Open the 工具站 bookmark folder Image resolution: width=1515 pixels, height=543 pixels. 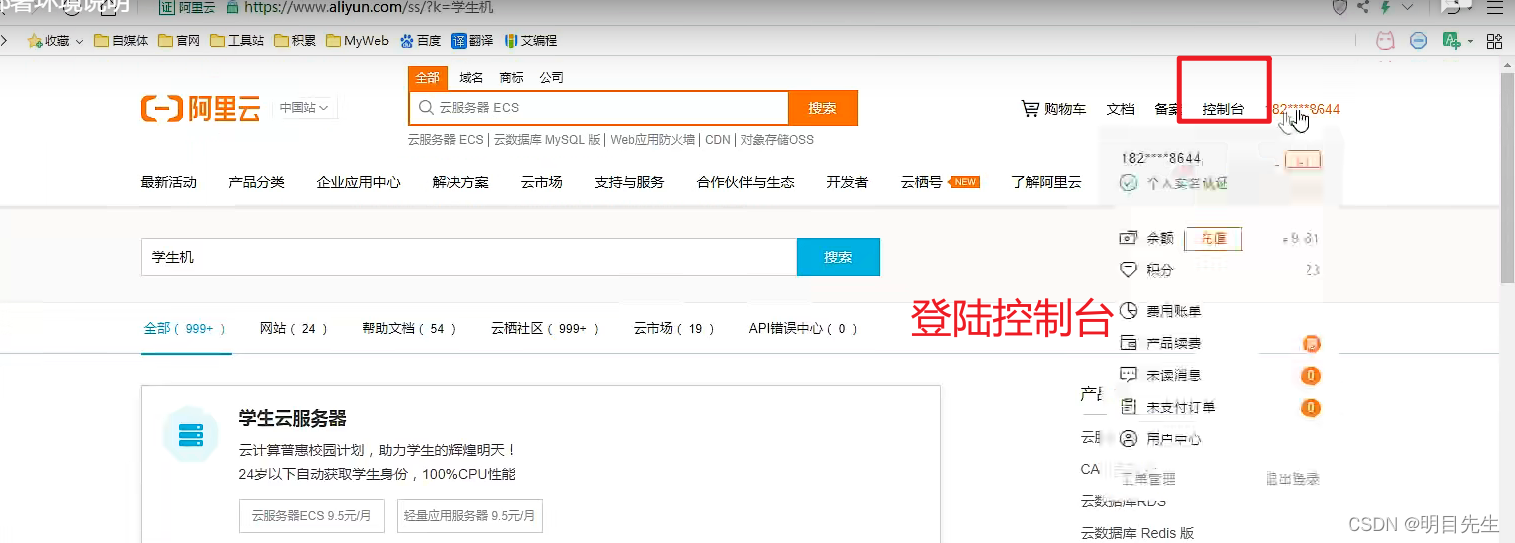(237, 41)
